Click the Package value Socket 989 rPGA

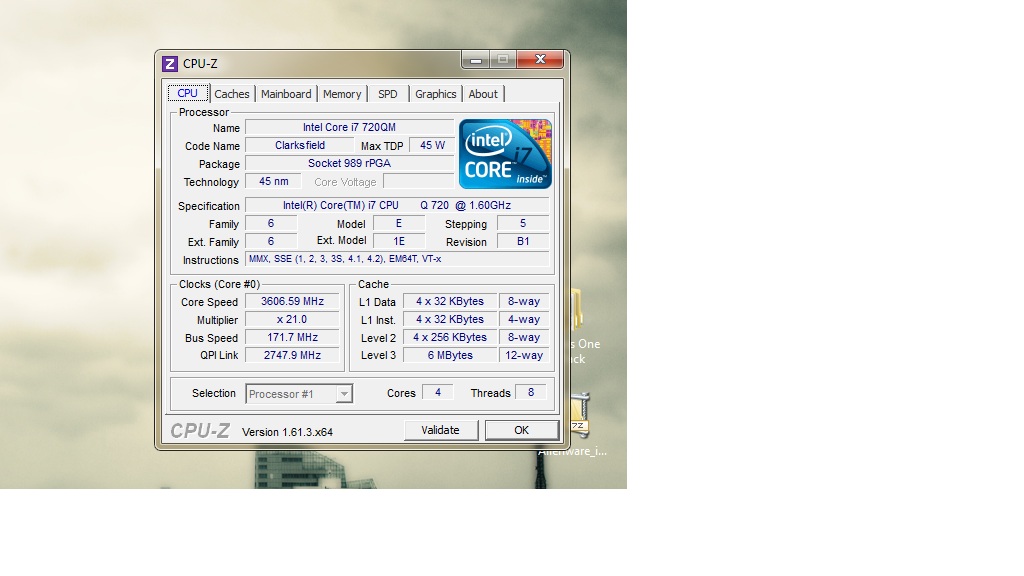click(349, 163)
